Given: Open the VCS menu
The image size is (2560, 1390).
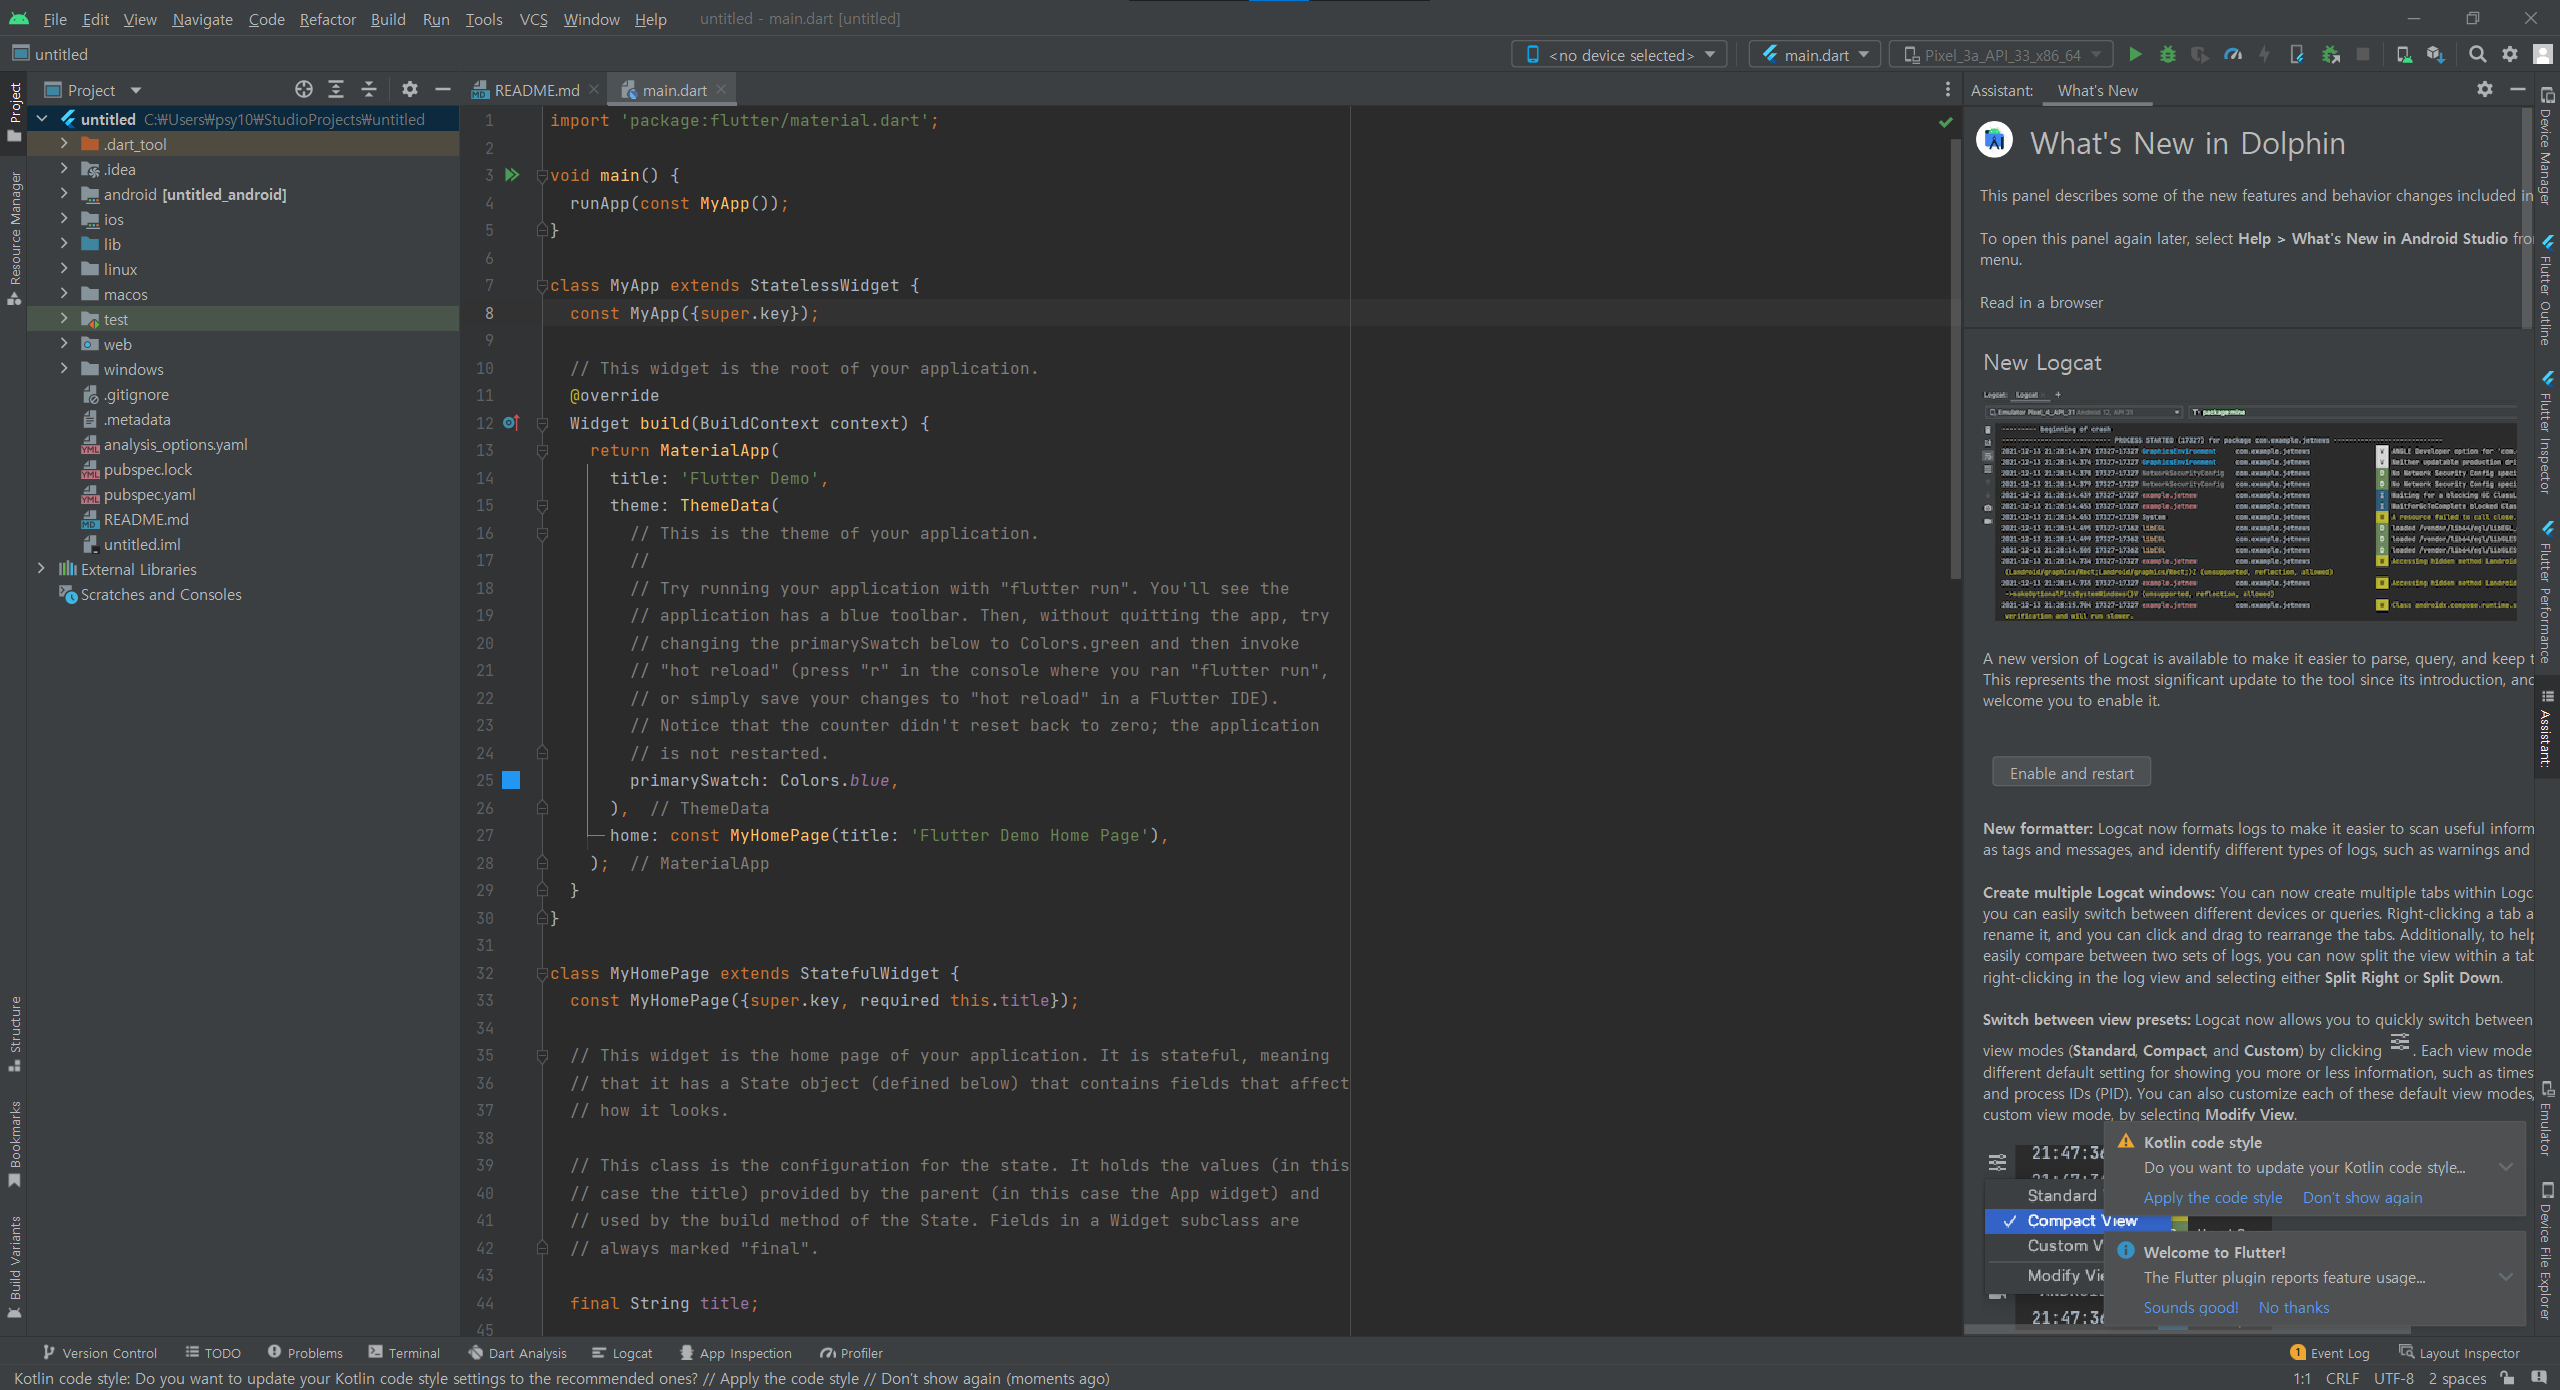Looking at the screenshot, I should pos(533,19).
